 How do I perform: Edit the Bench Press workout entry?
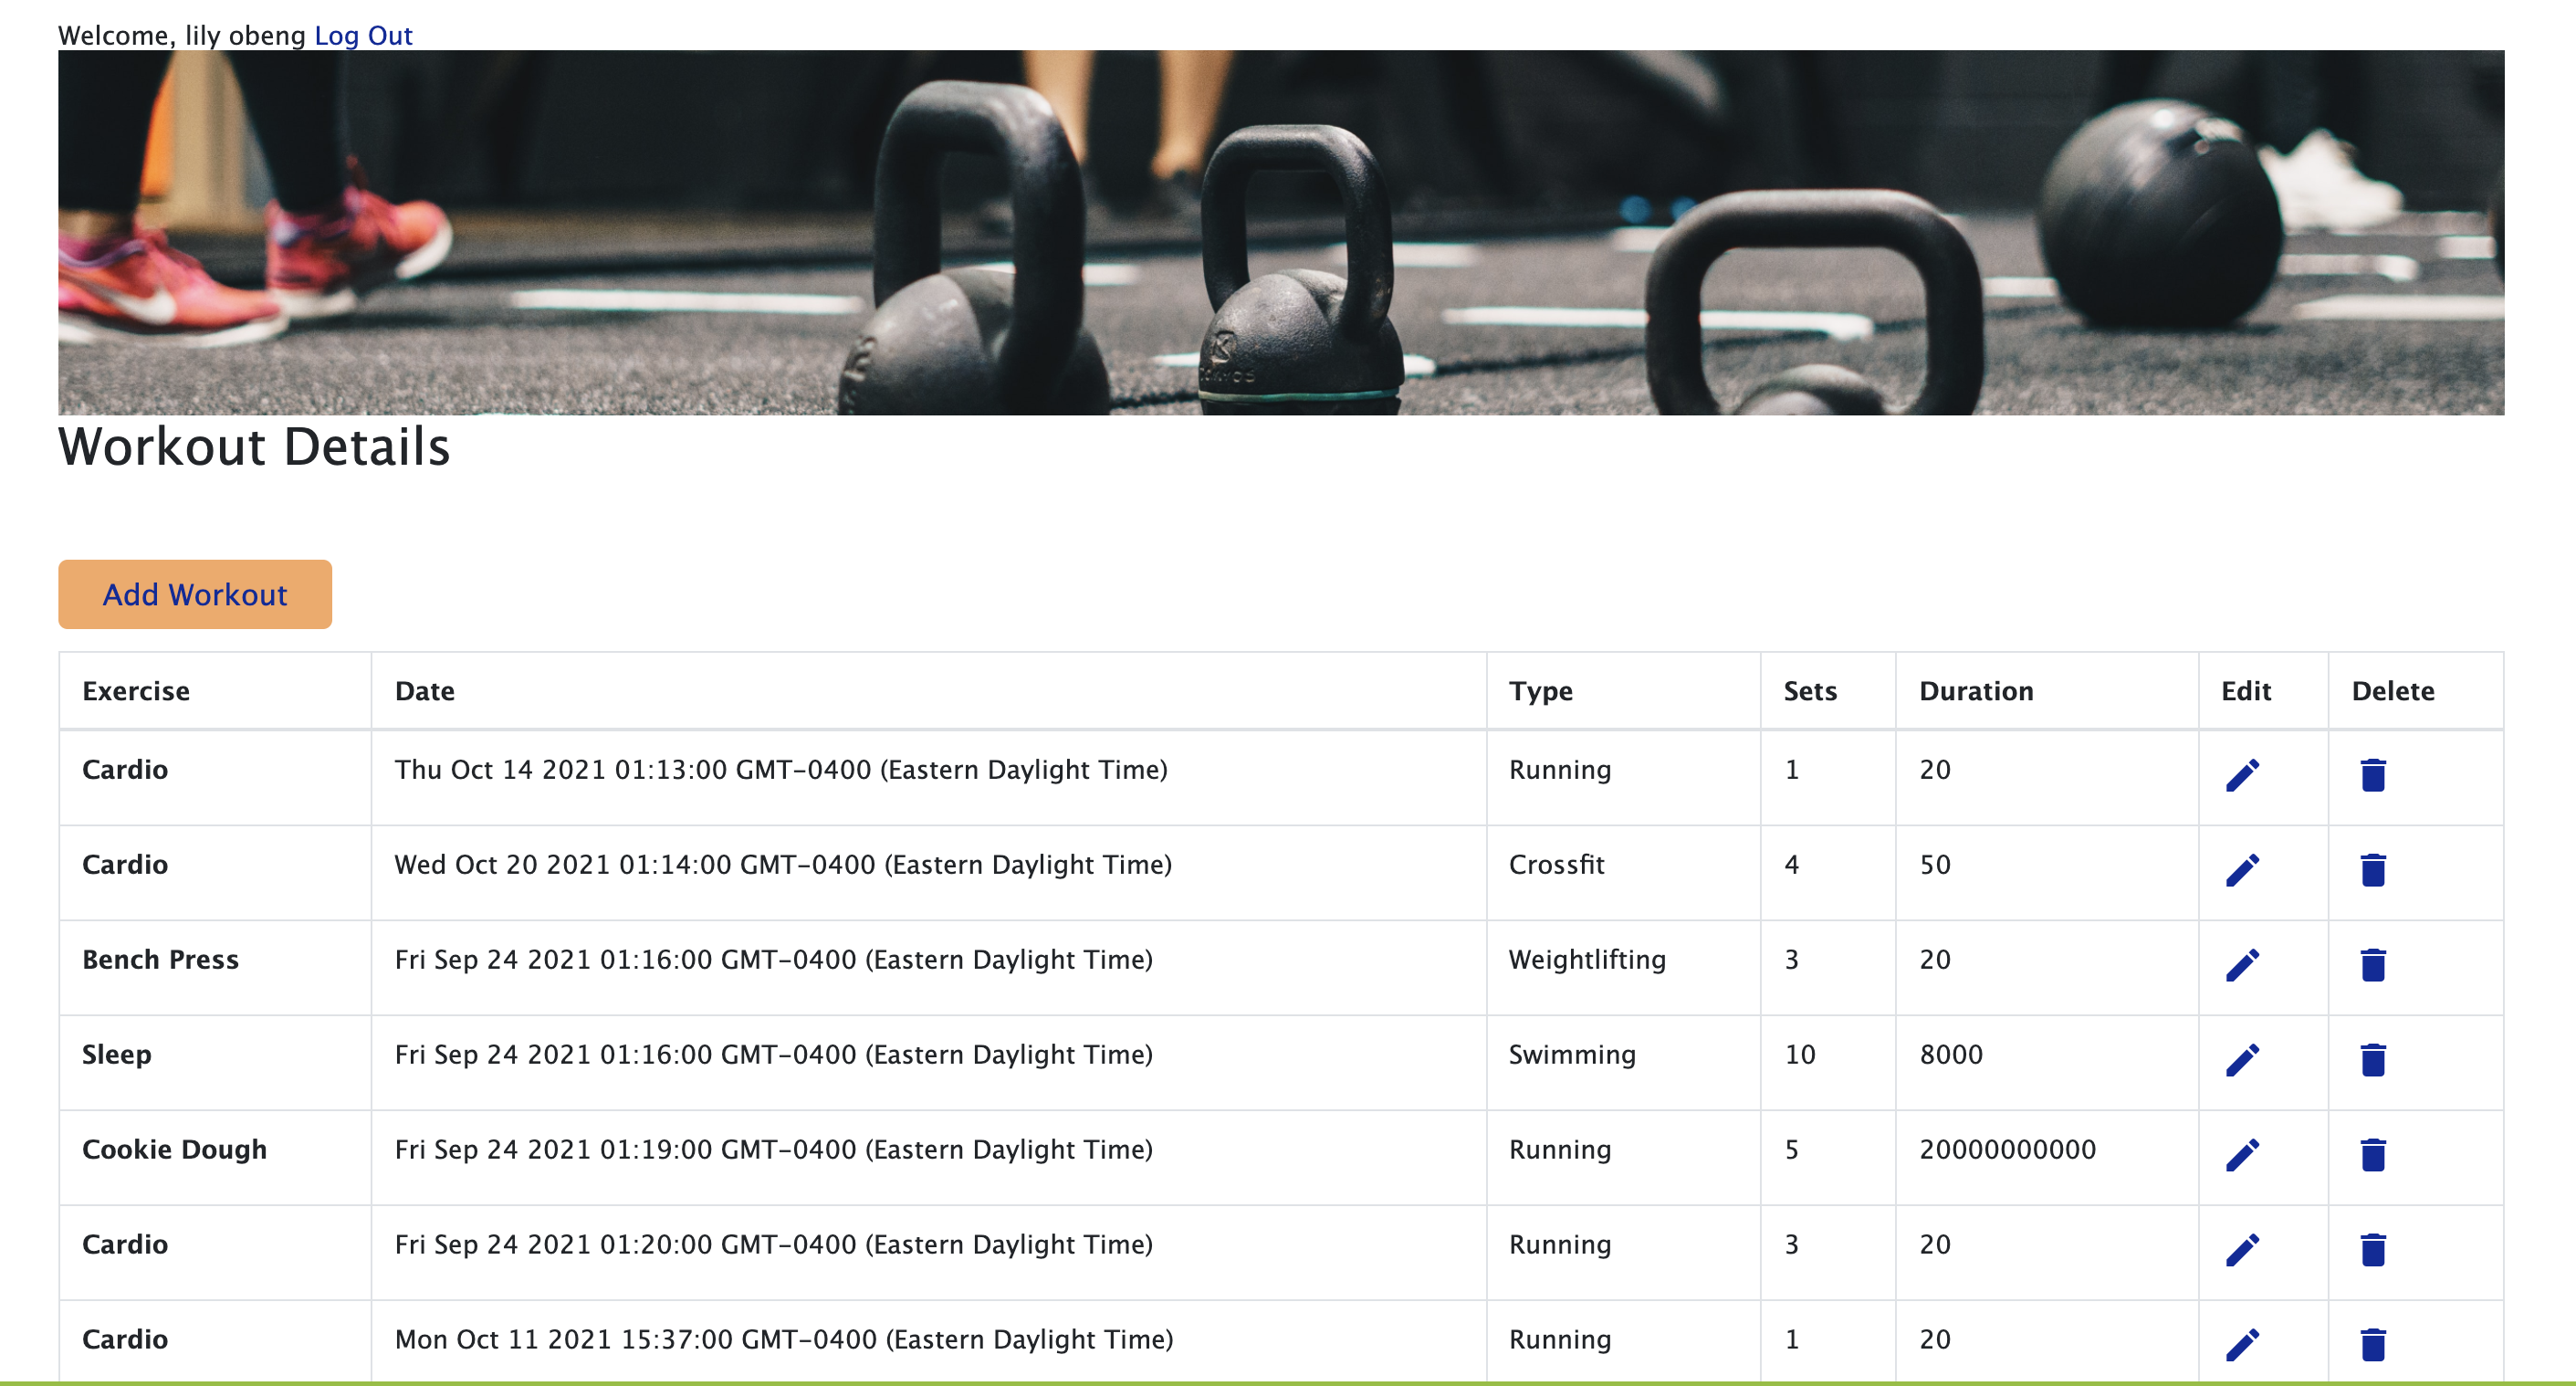(x=2245, y=962)
